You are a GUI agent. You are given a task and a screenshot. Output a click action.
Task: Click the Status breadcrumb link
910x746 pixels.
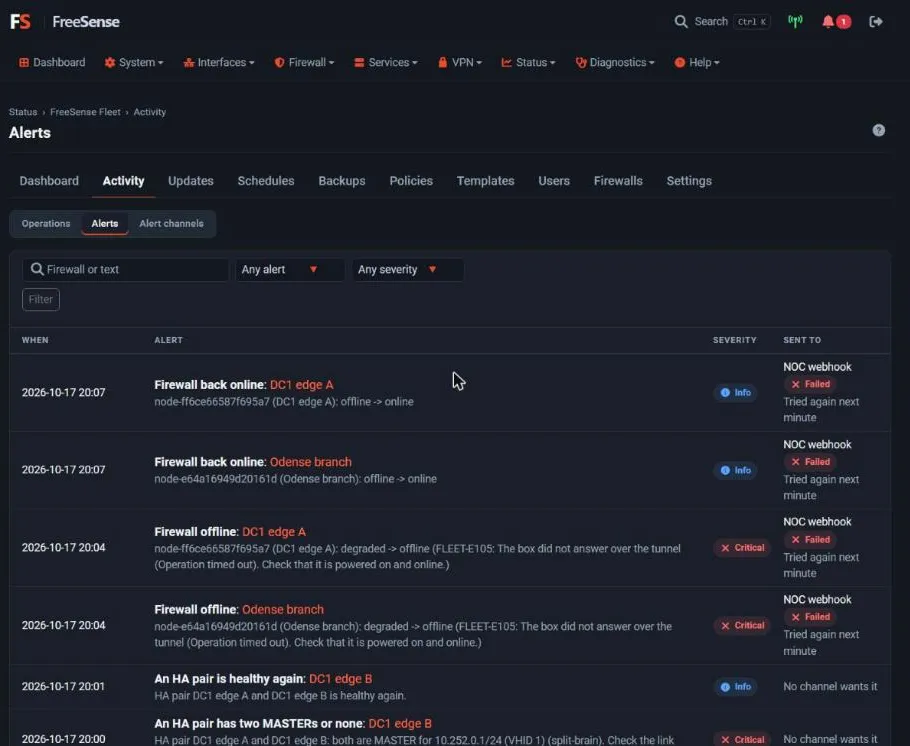coord(23,112)
